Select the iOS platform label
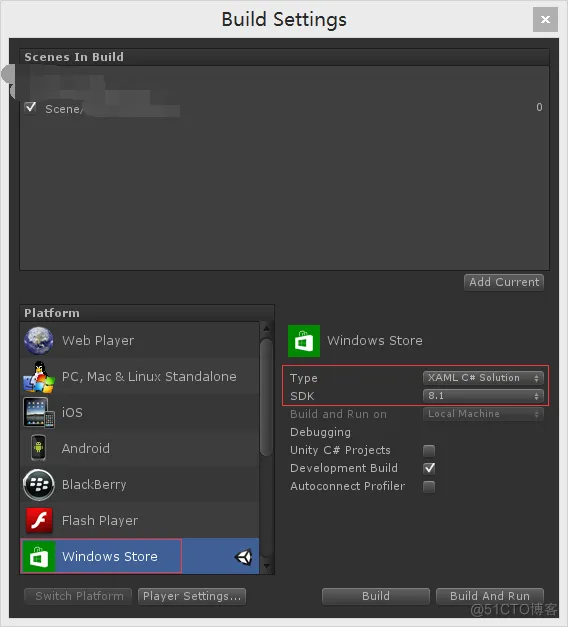 tap(72, 413)
